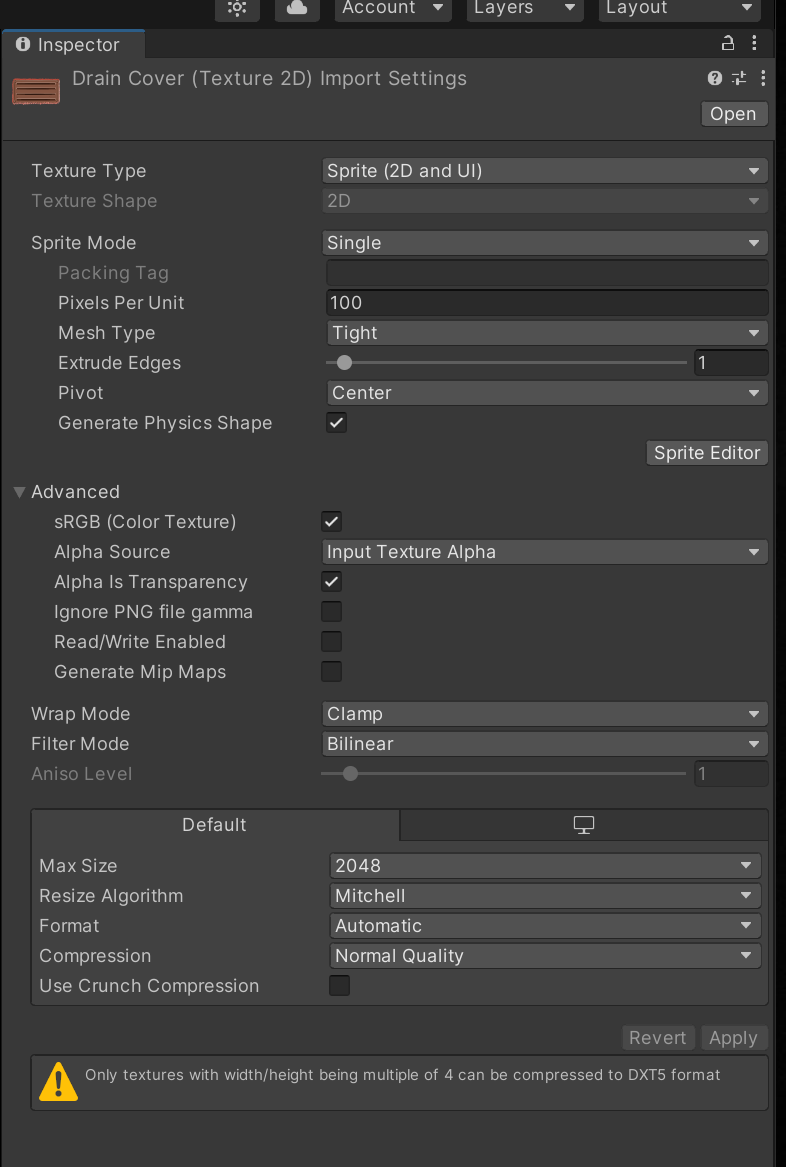This screenshot has height=1167, width=786.
Task: Click the Drain Cover texture thumbnail
Action: tap(36, 91)
